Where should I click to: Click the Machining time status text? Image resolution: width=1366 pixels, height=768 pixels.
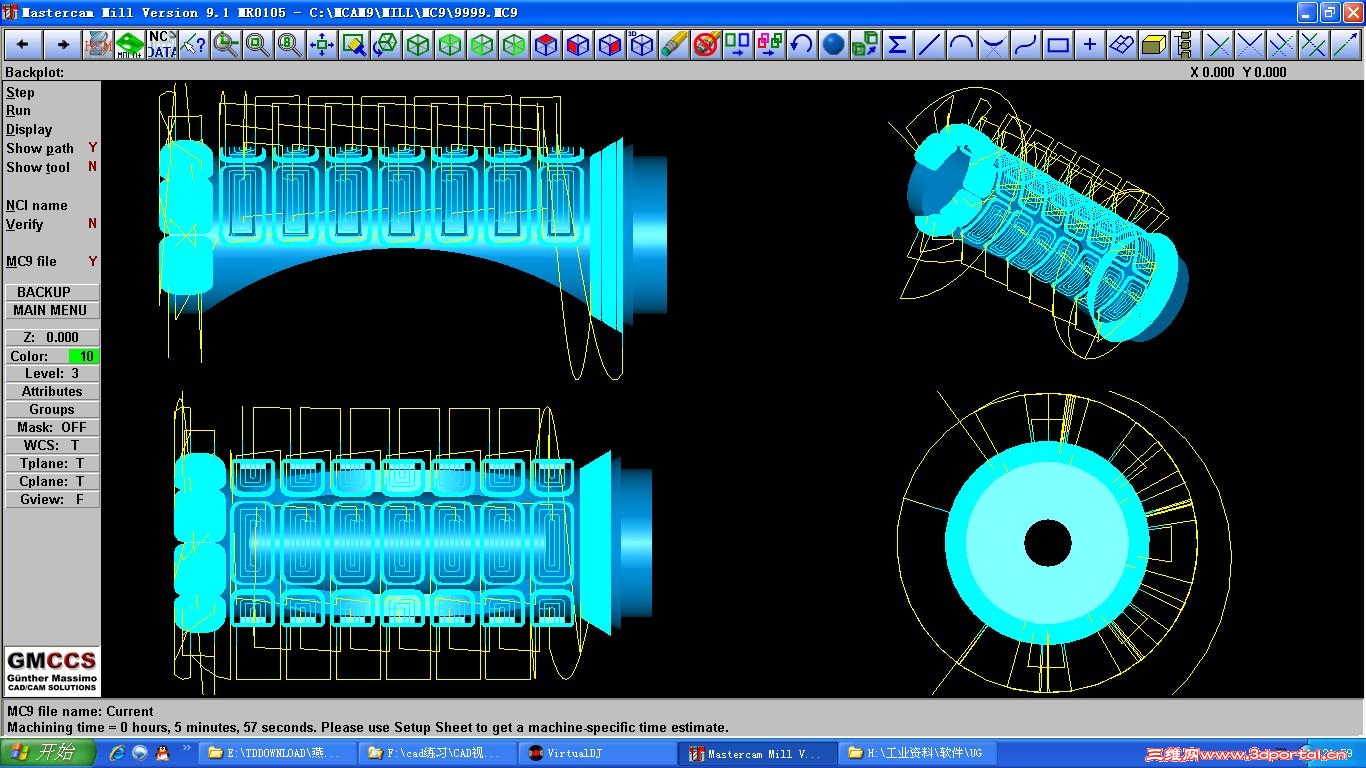(368, 727)
